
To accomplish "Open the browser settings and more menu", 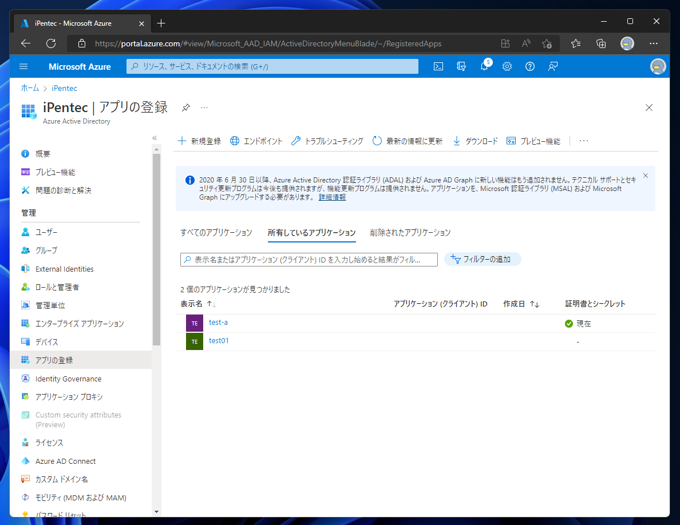I will [x=653, y=43].
